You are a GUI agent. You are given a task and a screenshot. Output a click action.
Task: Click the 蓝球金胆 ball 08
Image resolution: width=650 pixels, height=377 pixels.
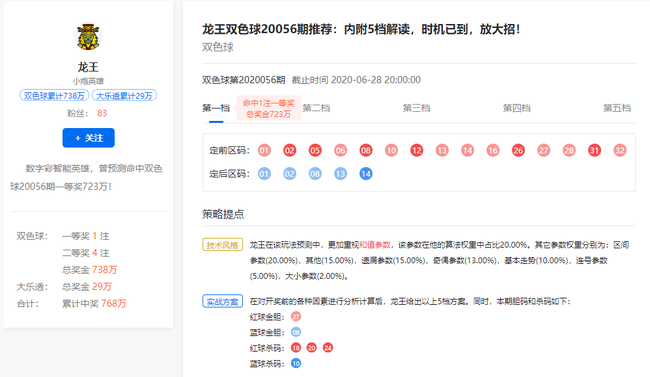click(296, 332)
